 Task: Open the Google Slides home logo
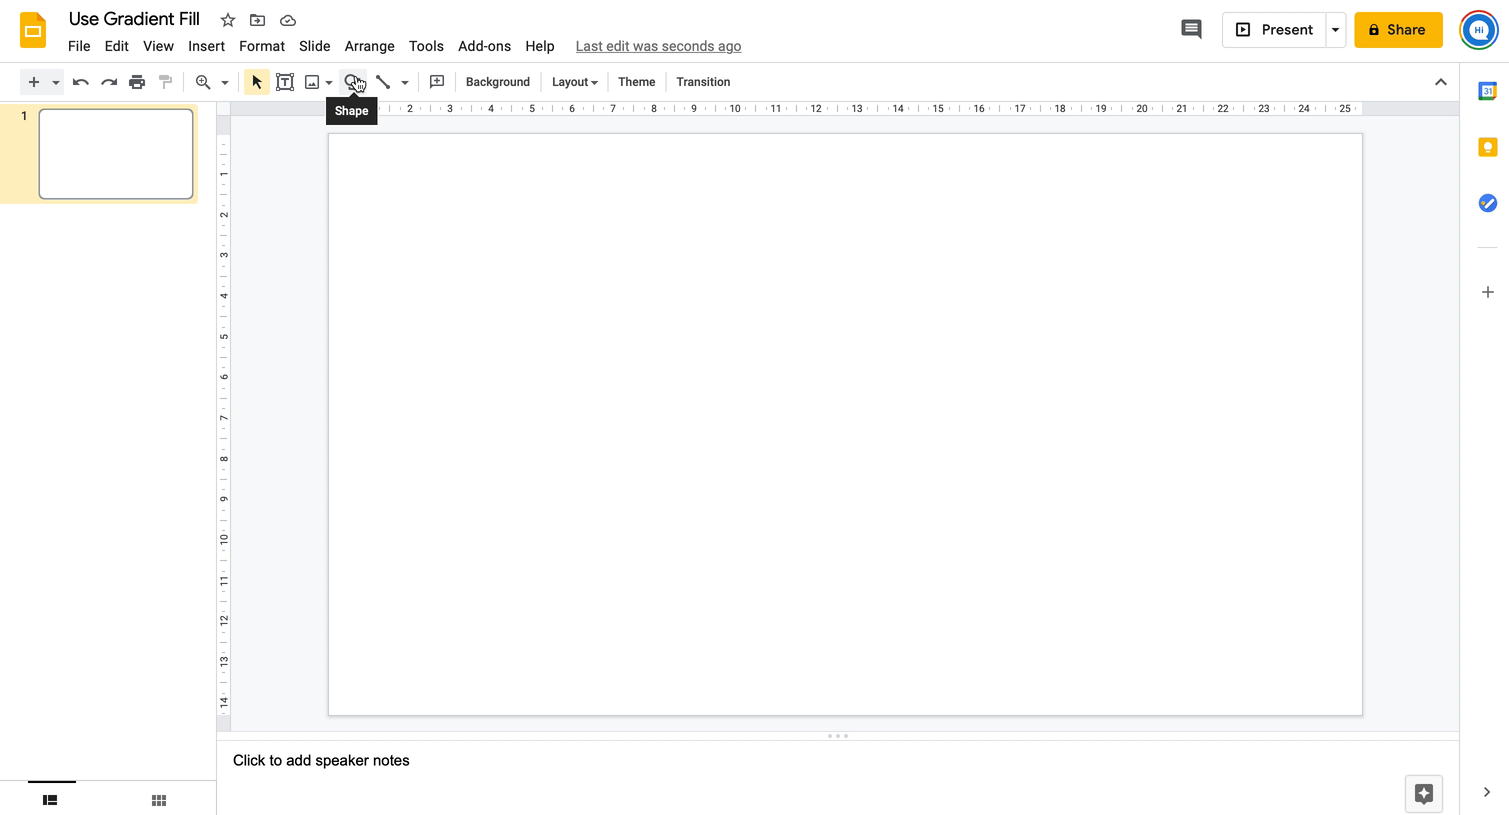pyautogui.click(x=33, y=30)
